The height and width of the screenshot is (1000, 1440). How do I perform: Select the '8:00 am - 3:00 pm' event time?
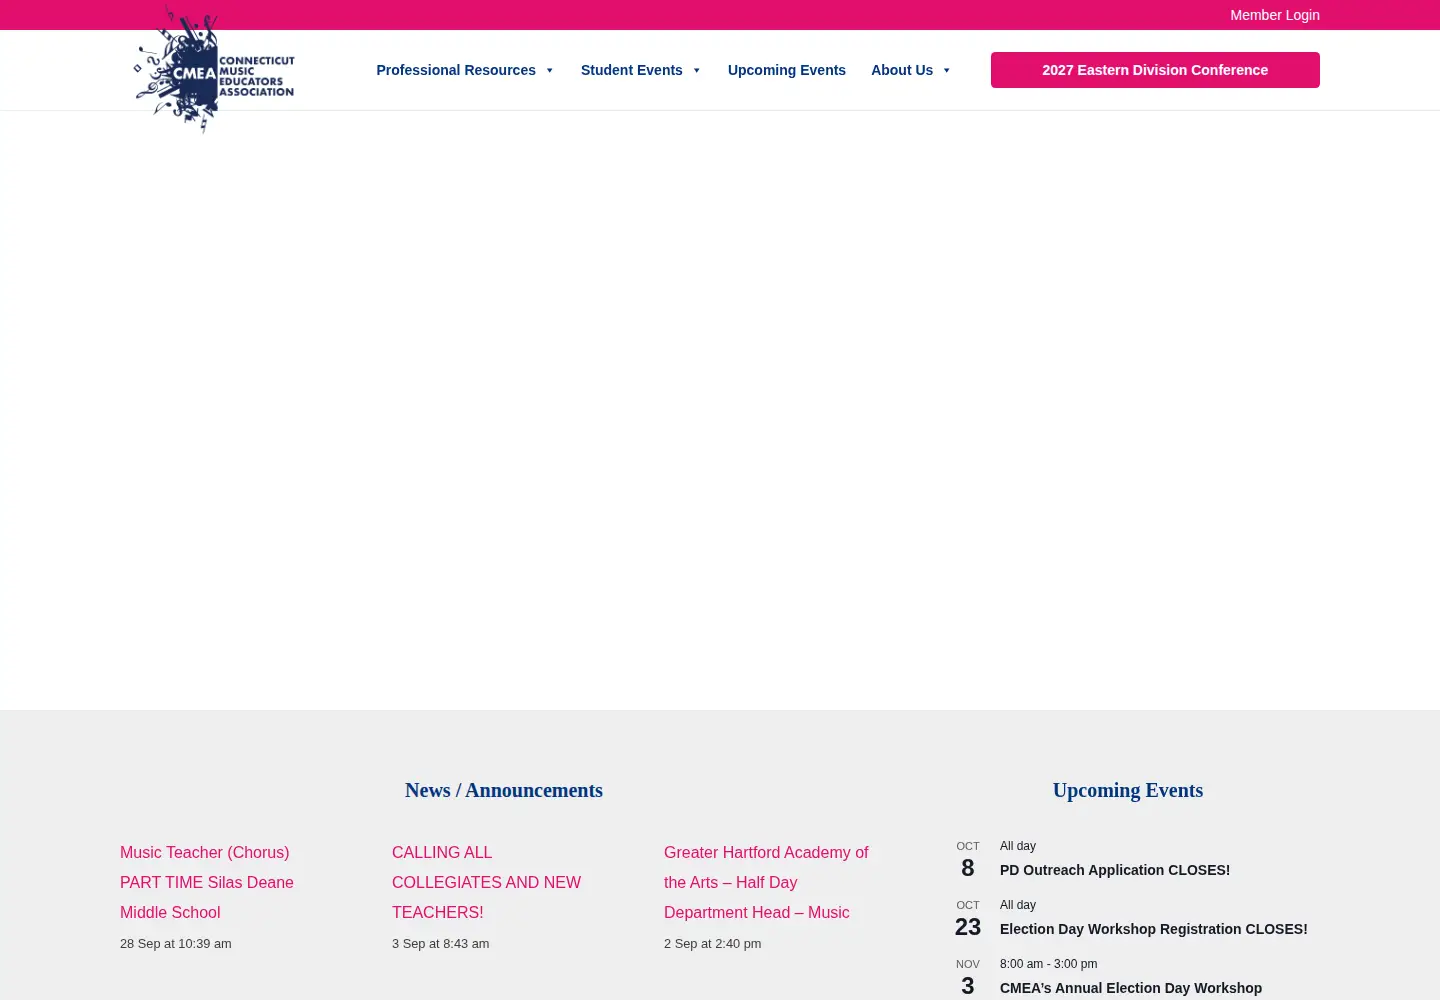pyautogui.click(x=1049, y=964)
